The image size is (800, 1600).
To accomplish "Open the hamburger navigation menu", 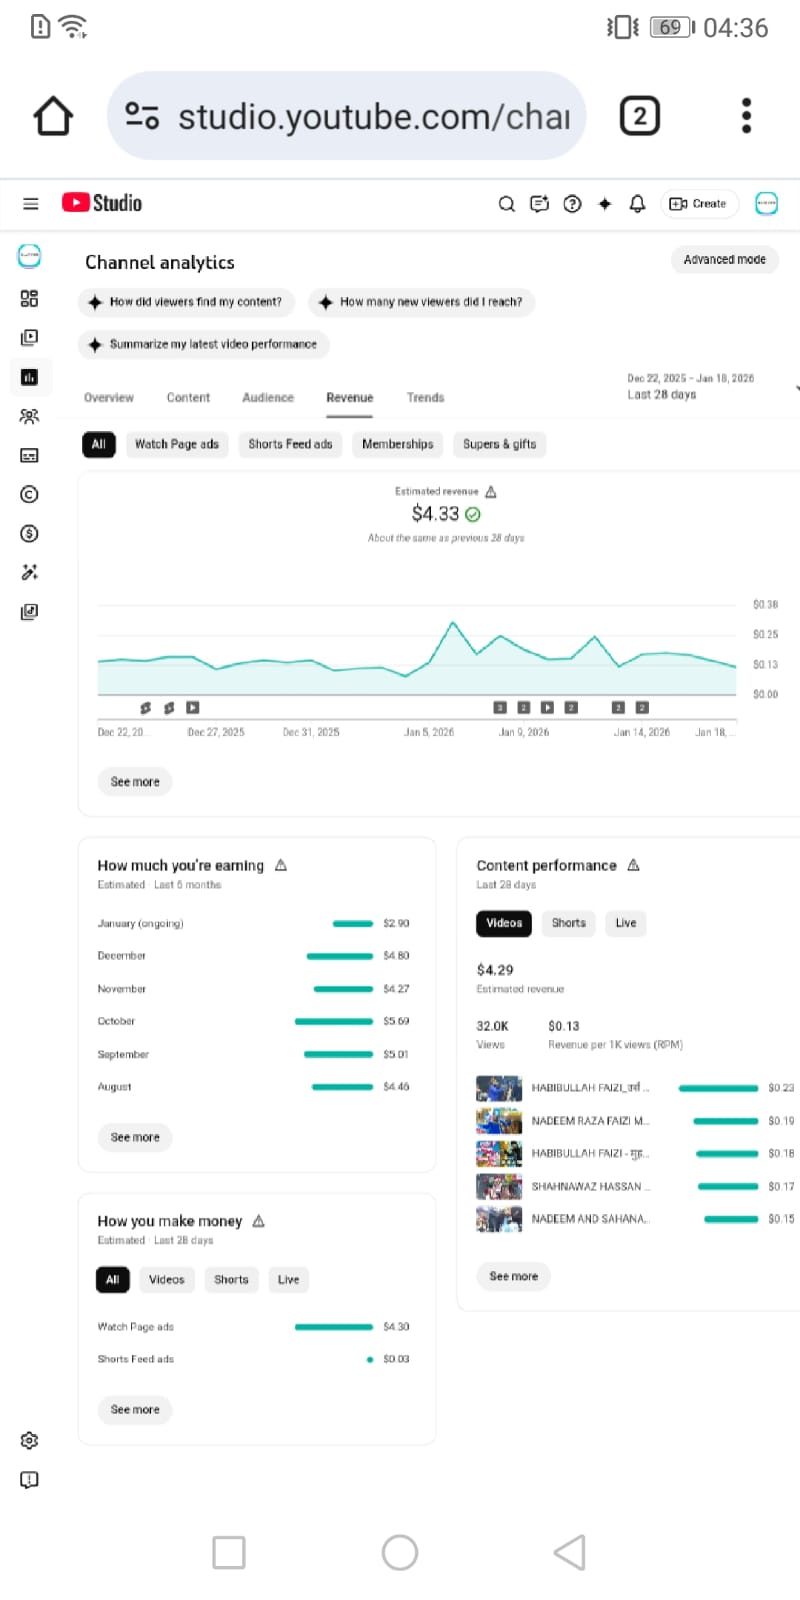I will (x=31, y=204).
